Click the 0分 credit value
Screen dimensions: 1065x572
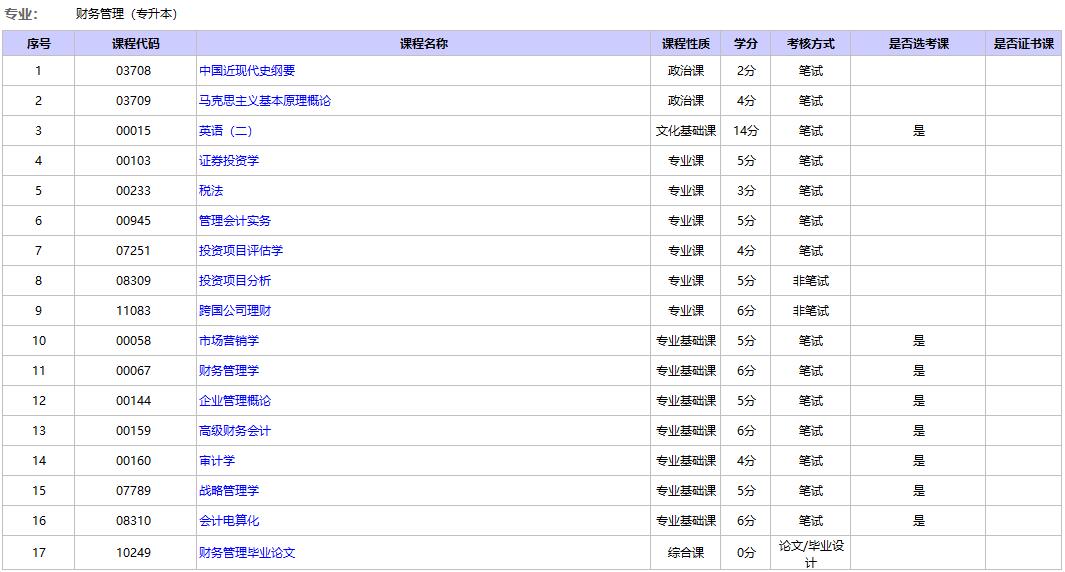746,552
